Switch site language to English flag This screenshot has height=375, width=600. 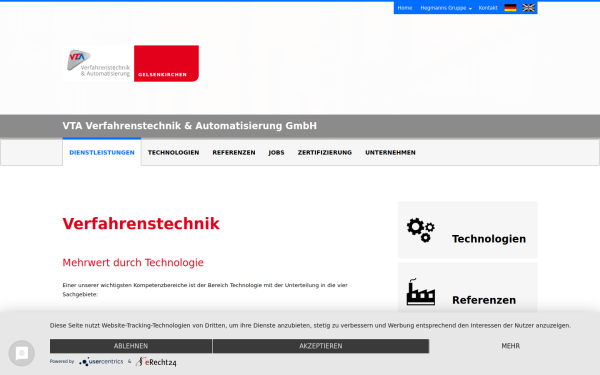[528, 8]
